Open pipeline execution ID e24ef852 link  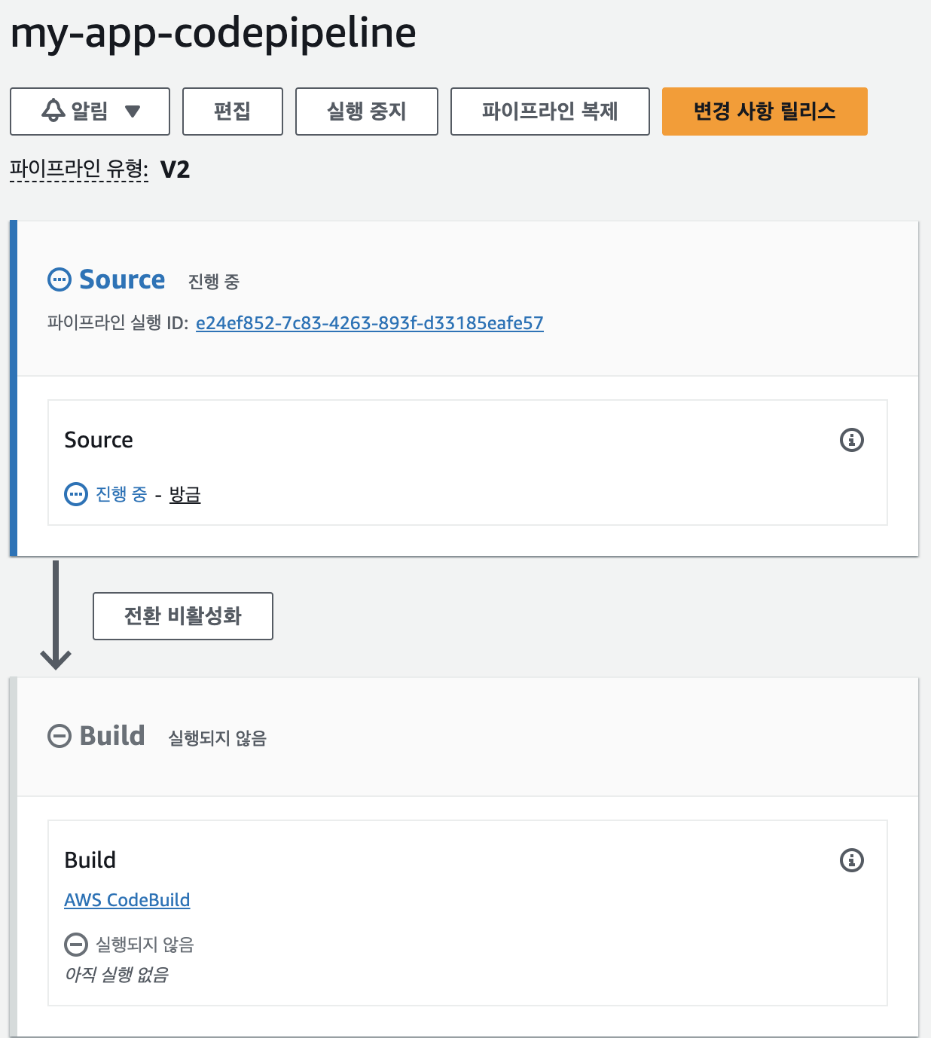click(x=369, y=323)
